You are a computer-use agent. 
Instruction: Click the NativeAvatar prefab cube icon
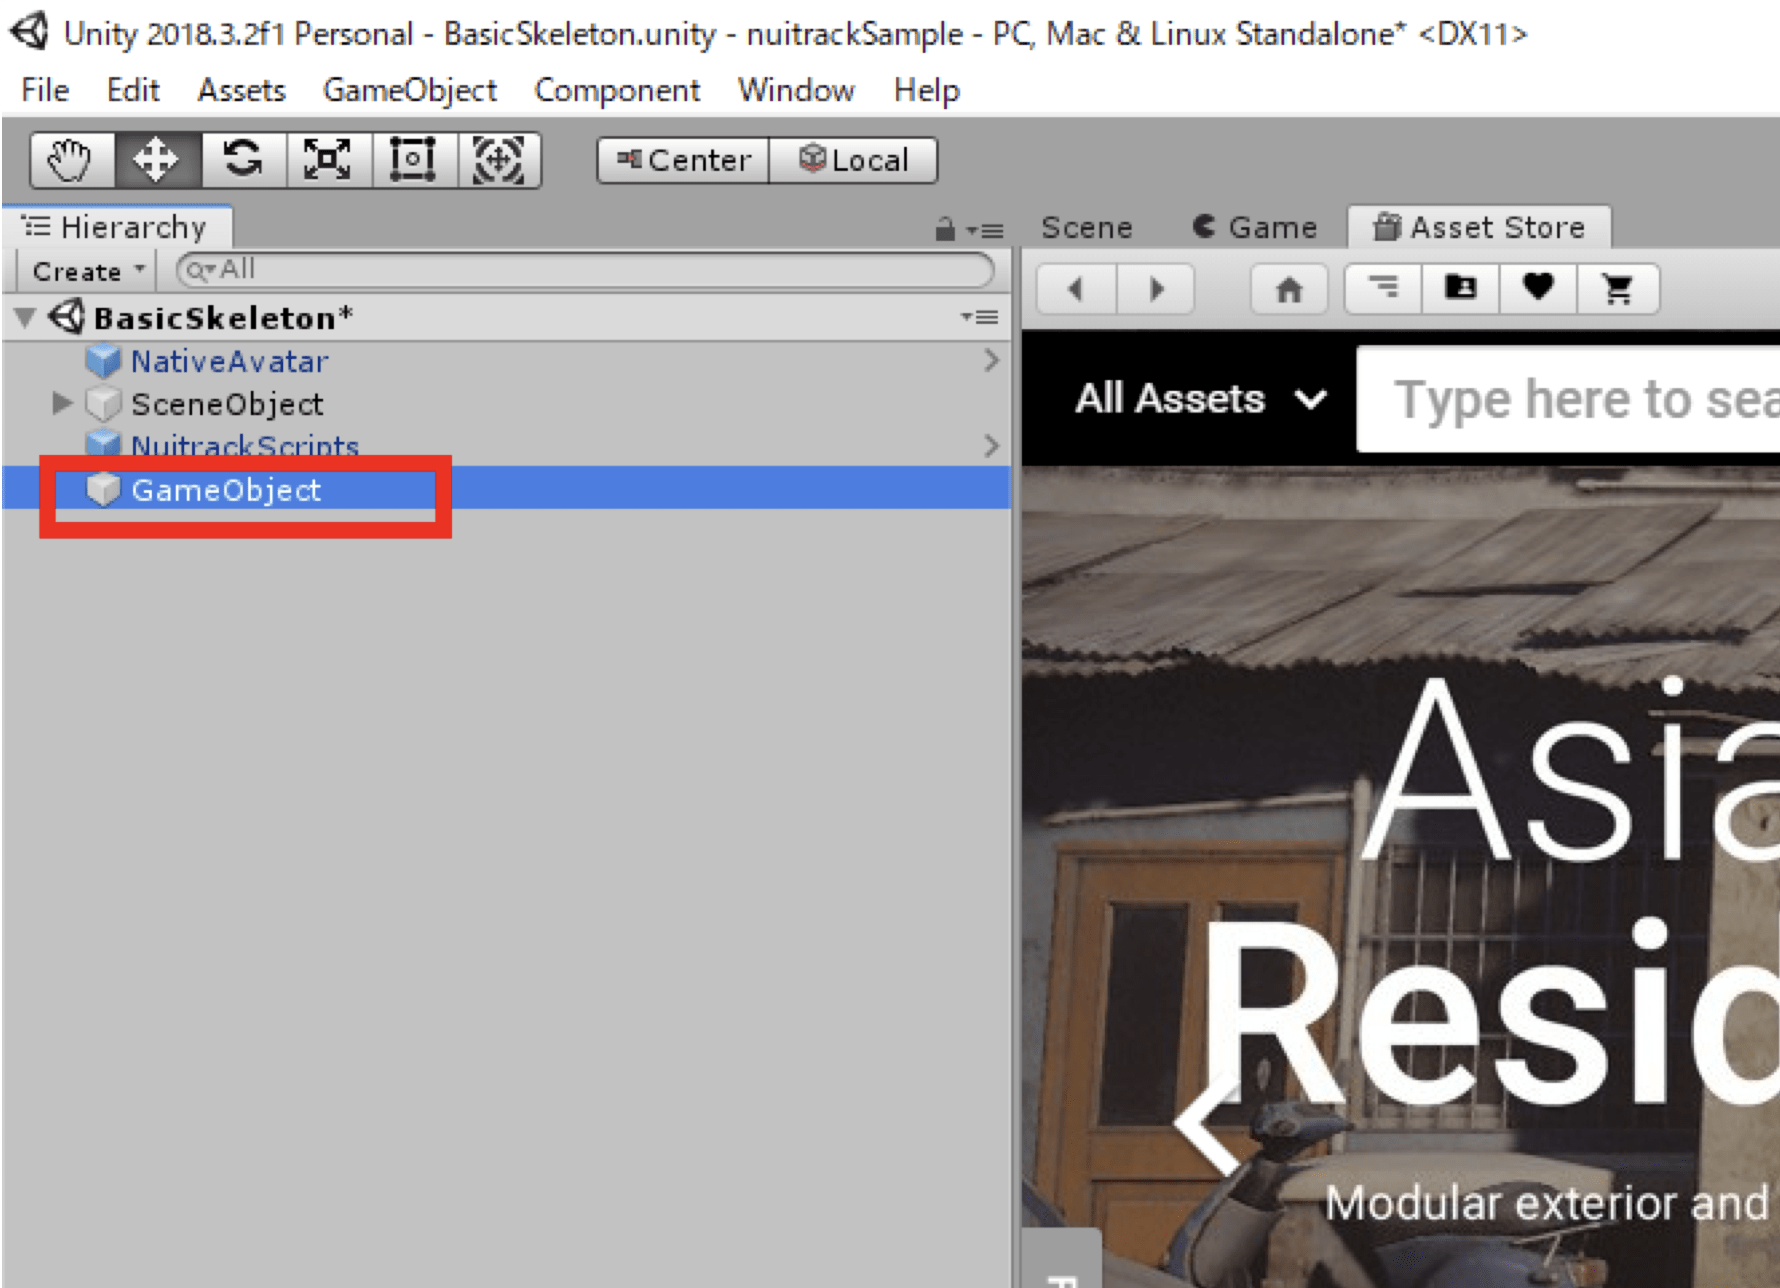(x=102, y=361)
